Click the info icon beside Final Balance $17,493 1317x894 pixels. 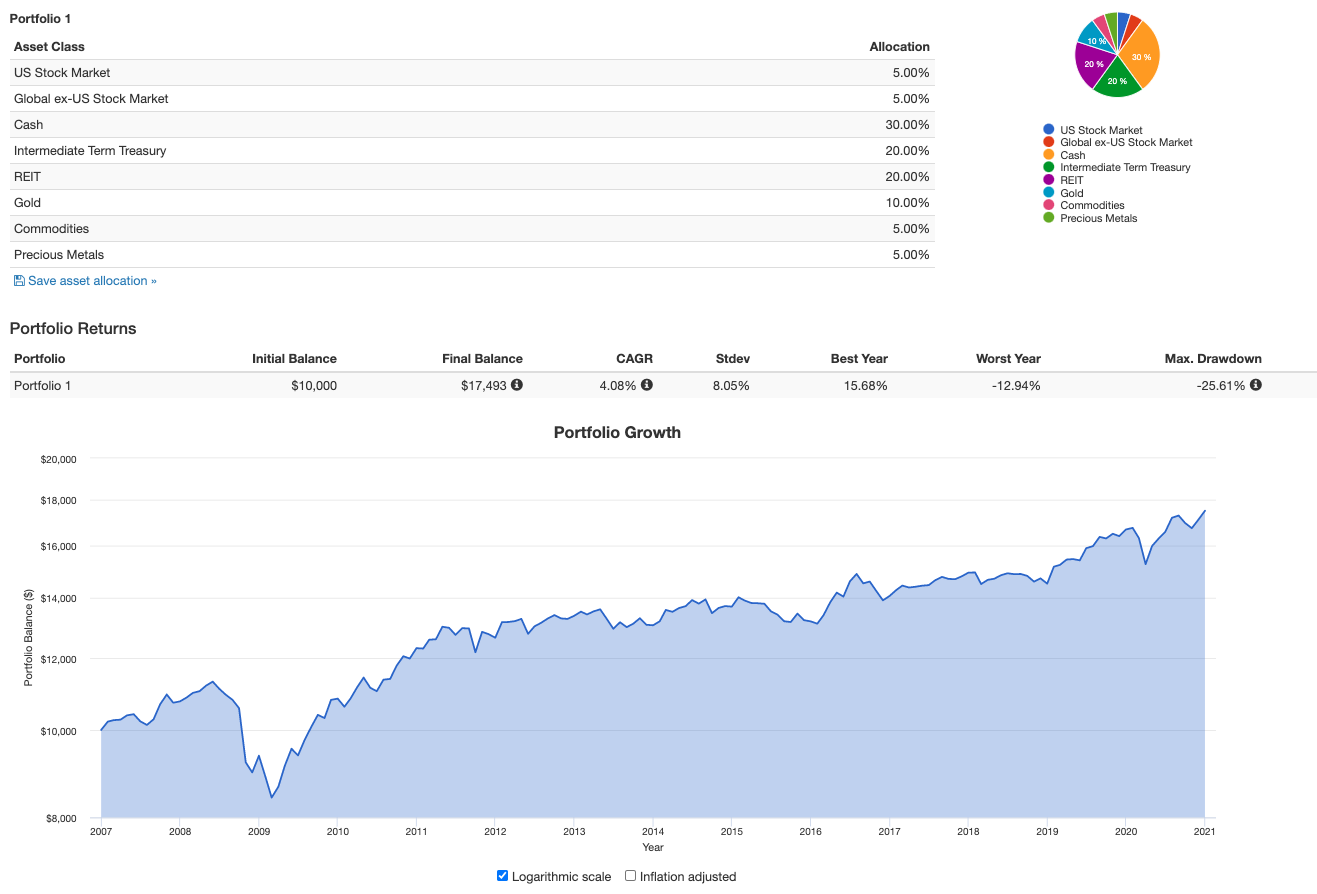(517, 385)
